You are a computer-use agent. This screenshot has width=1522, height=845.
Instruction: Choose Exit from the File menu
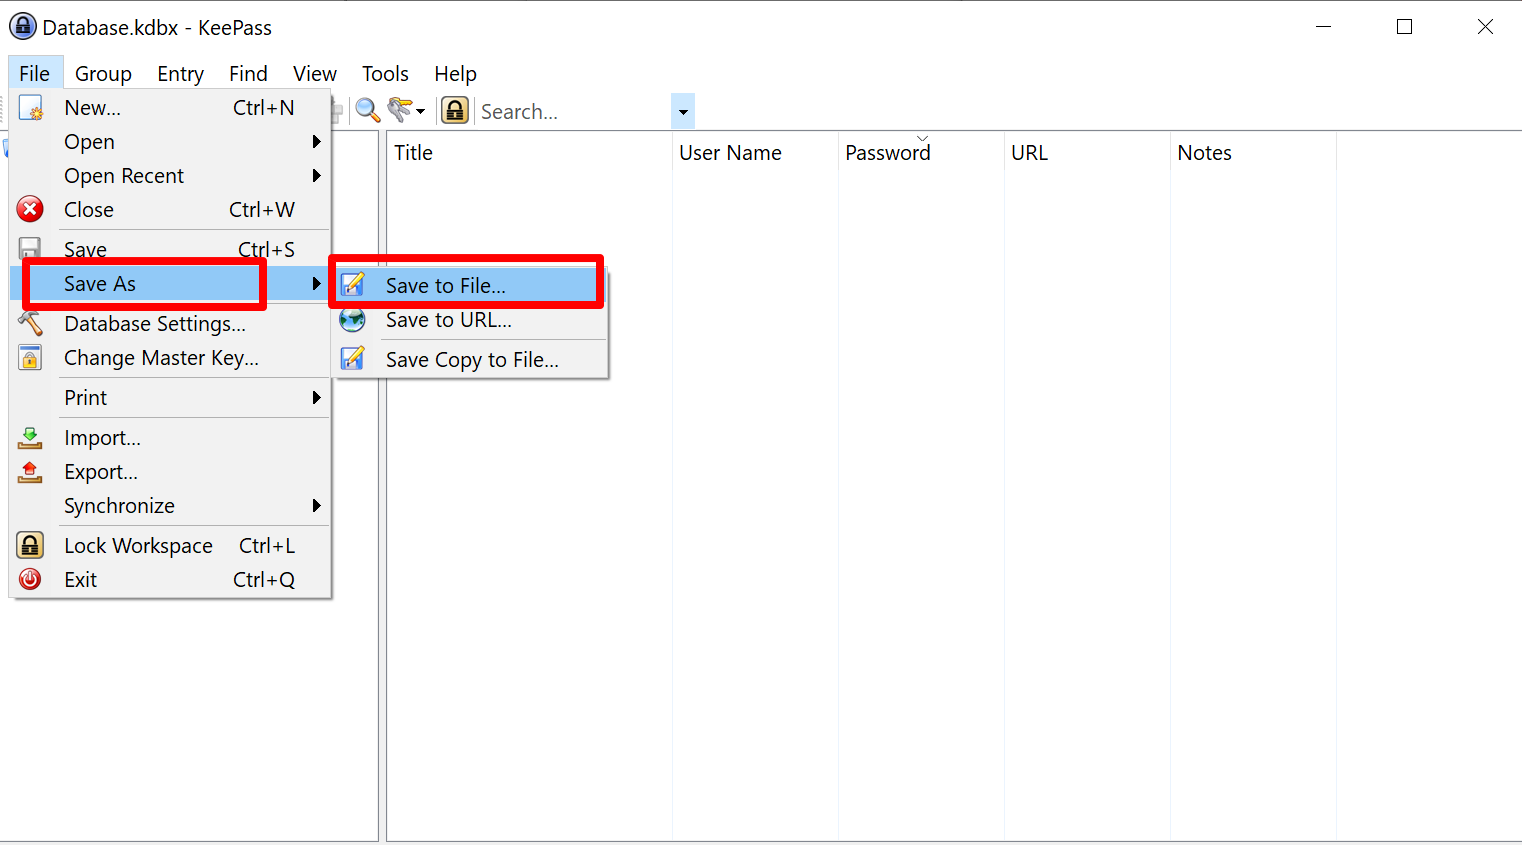pos(170,580)
